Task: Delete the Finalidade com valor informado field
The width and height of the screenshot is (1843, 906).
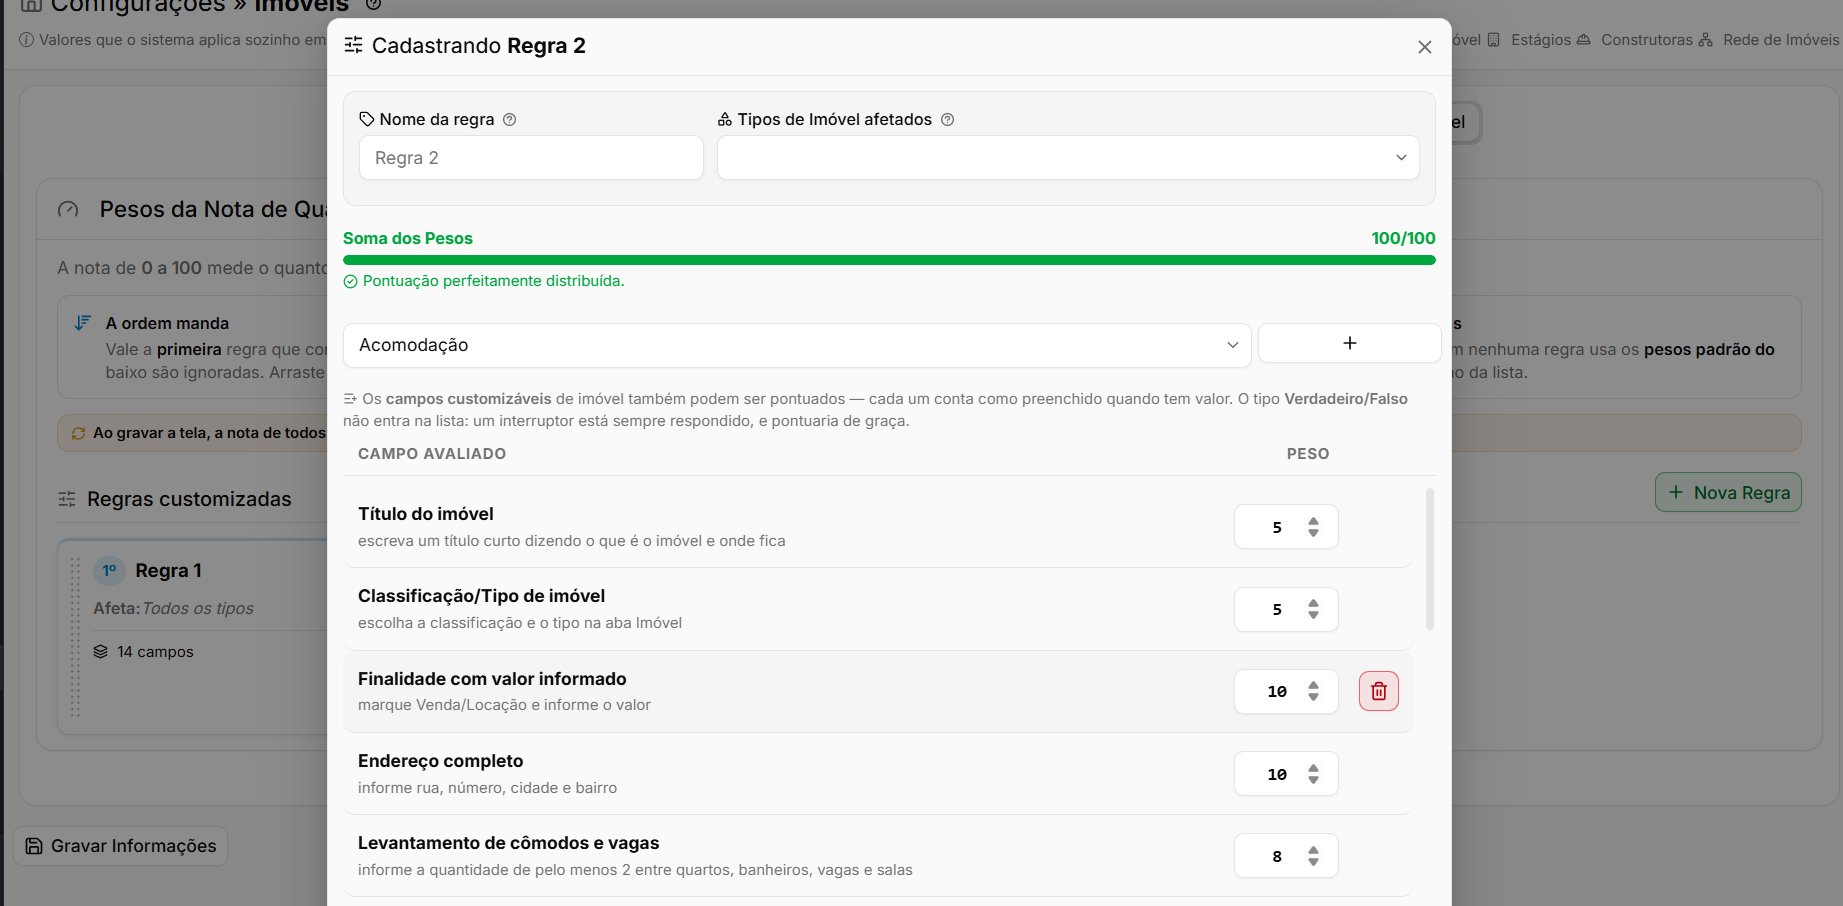Action: (x=1379, y=691)
